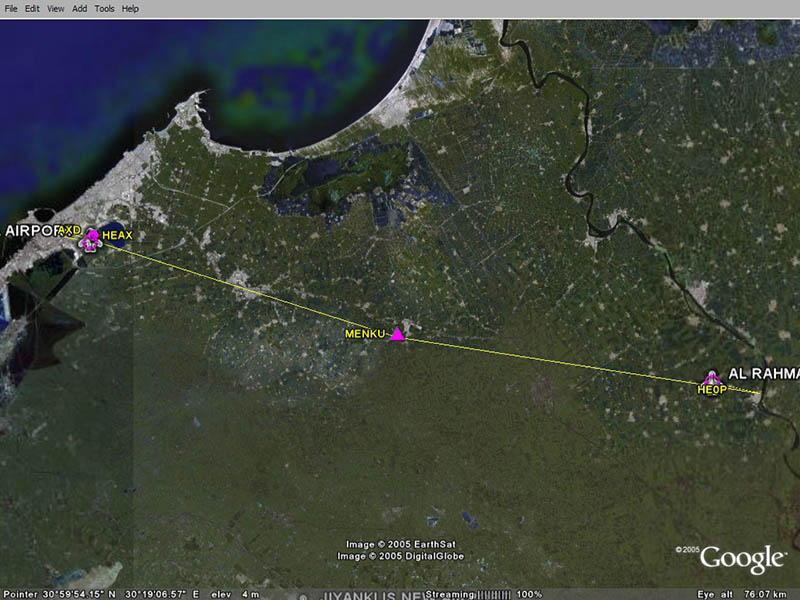Open the Tools menu

click(x=104, y=8)
